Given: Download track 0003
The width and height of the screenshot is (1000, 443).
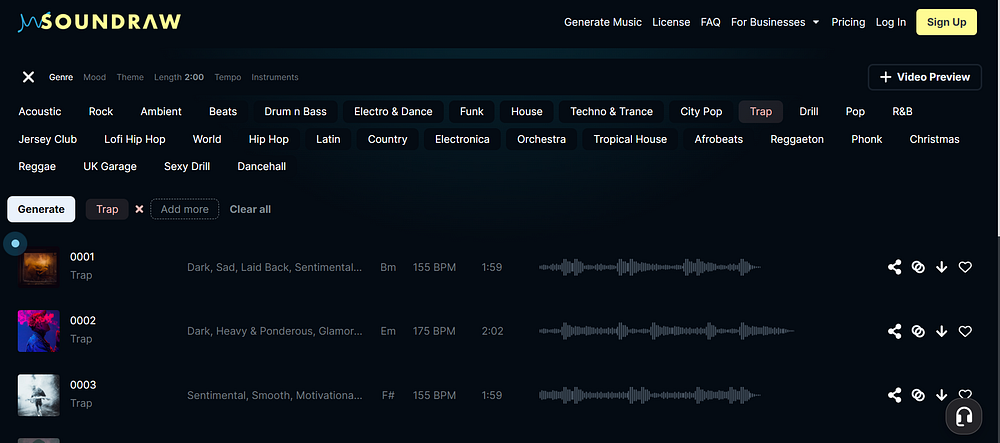Looking at the screenshot, I should [941, 395].
